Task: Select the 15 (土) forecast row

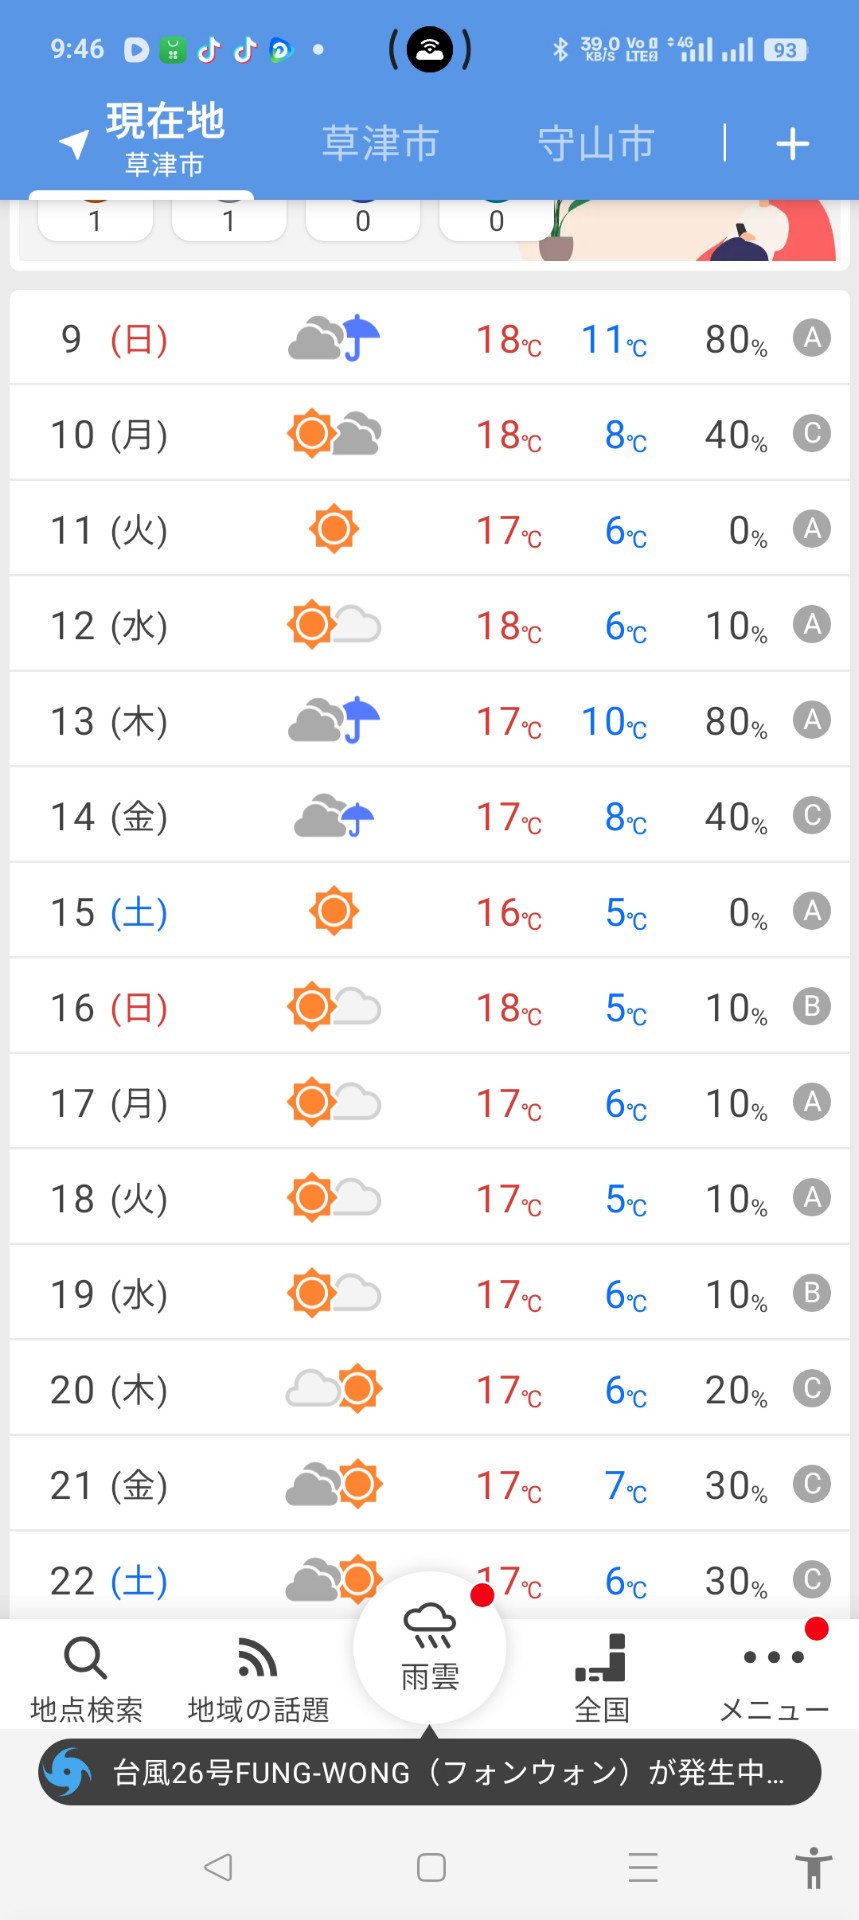Action: (x=430, y=911)
